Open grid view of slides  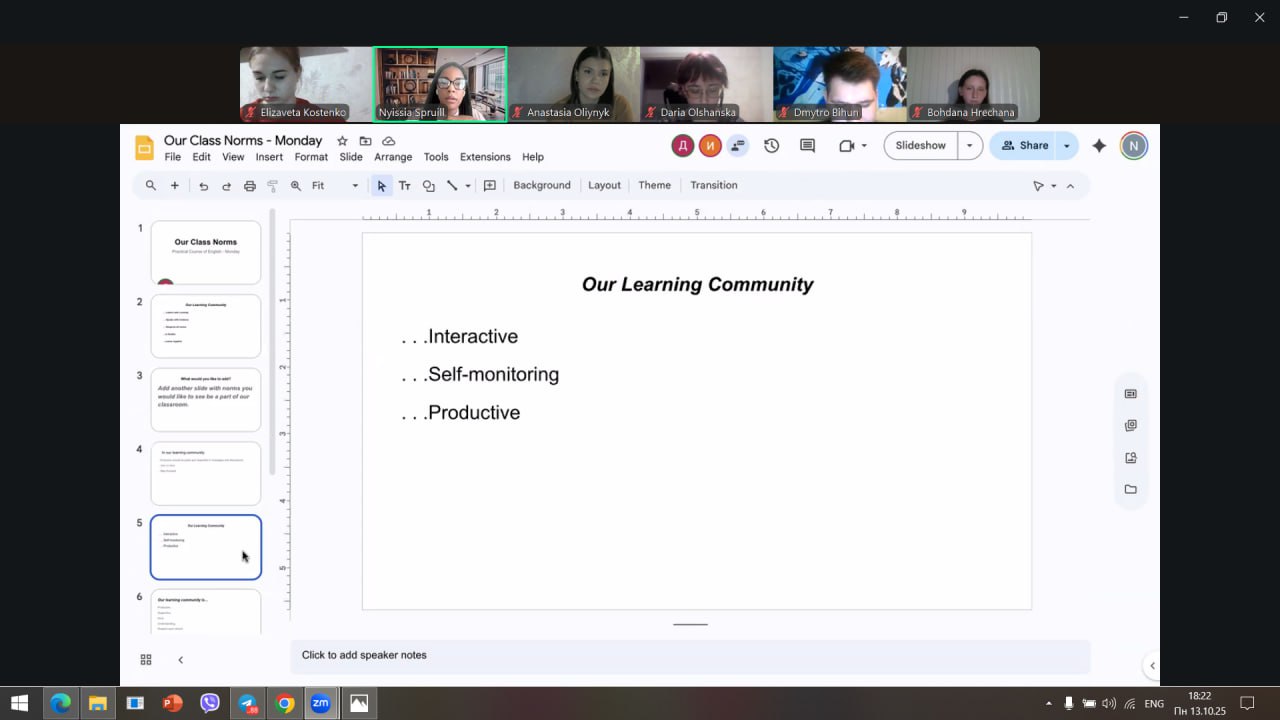(x=146, y=660)
